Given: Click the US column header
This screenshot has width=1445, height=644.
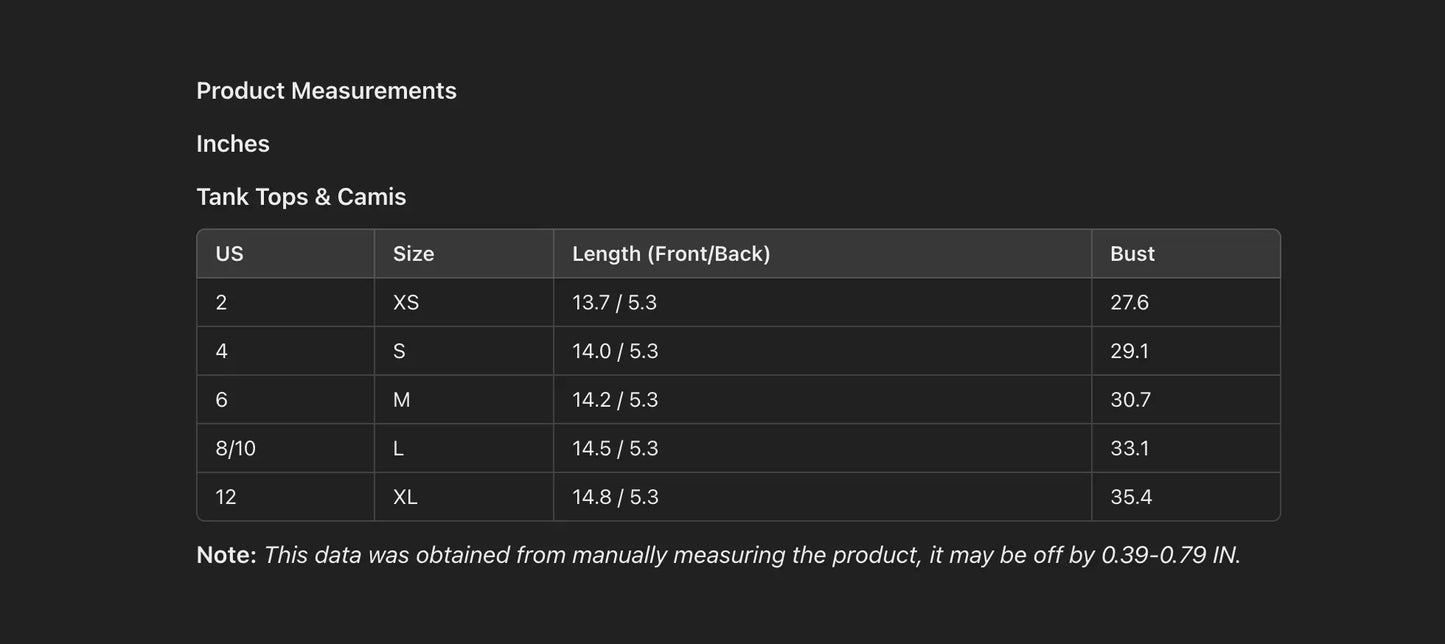Looking at the screenshot, I should click(x=229, y=254).
